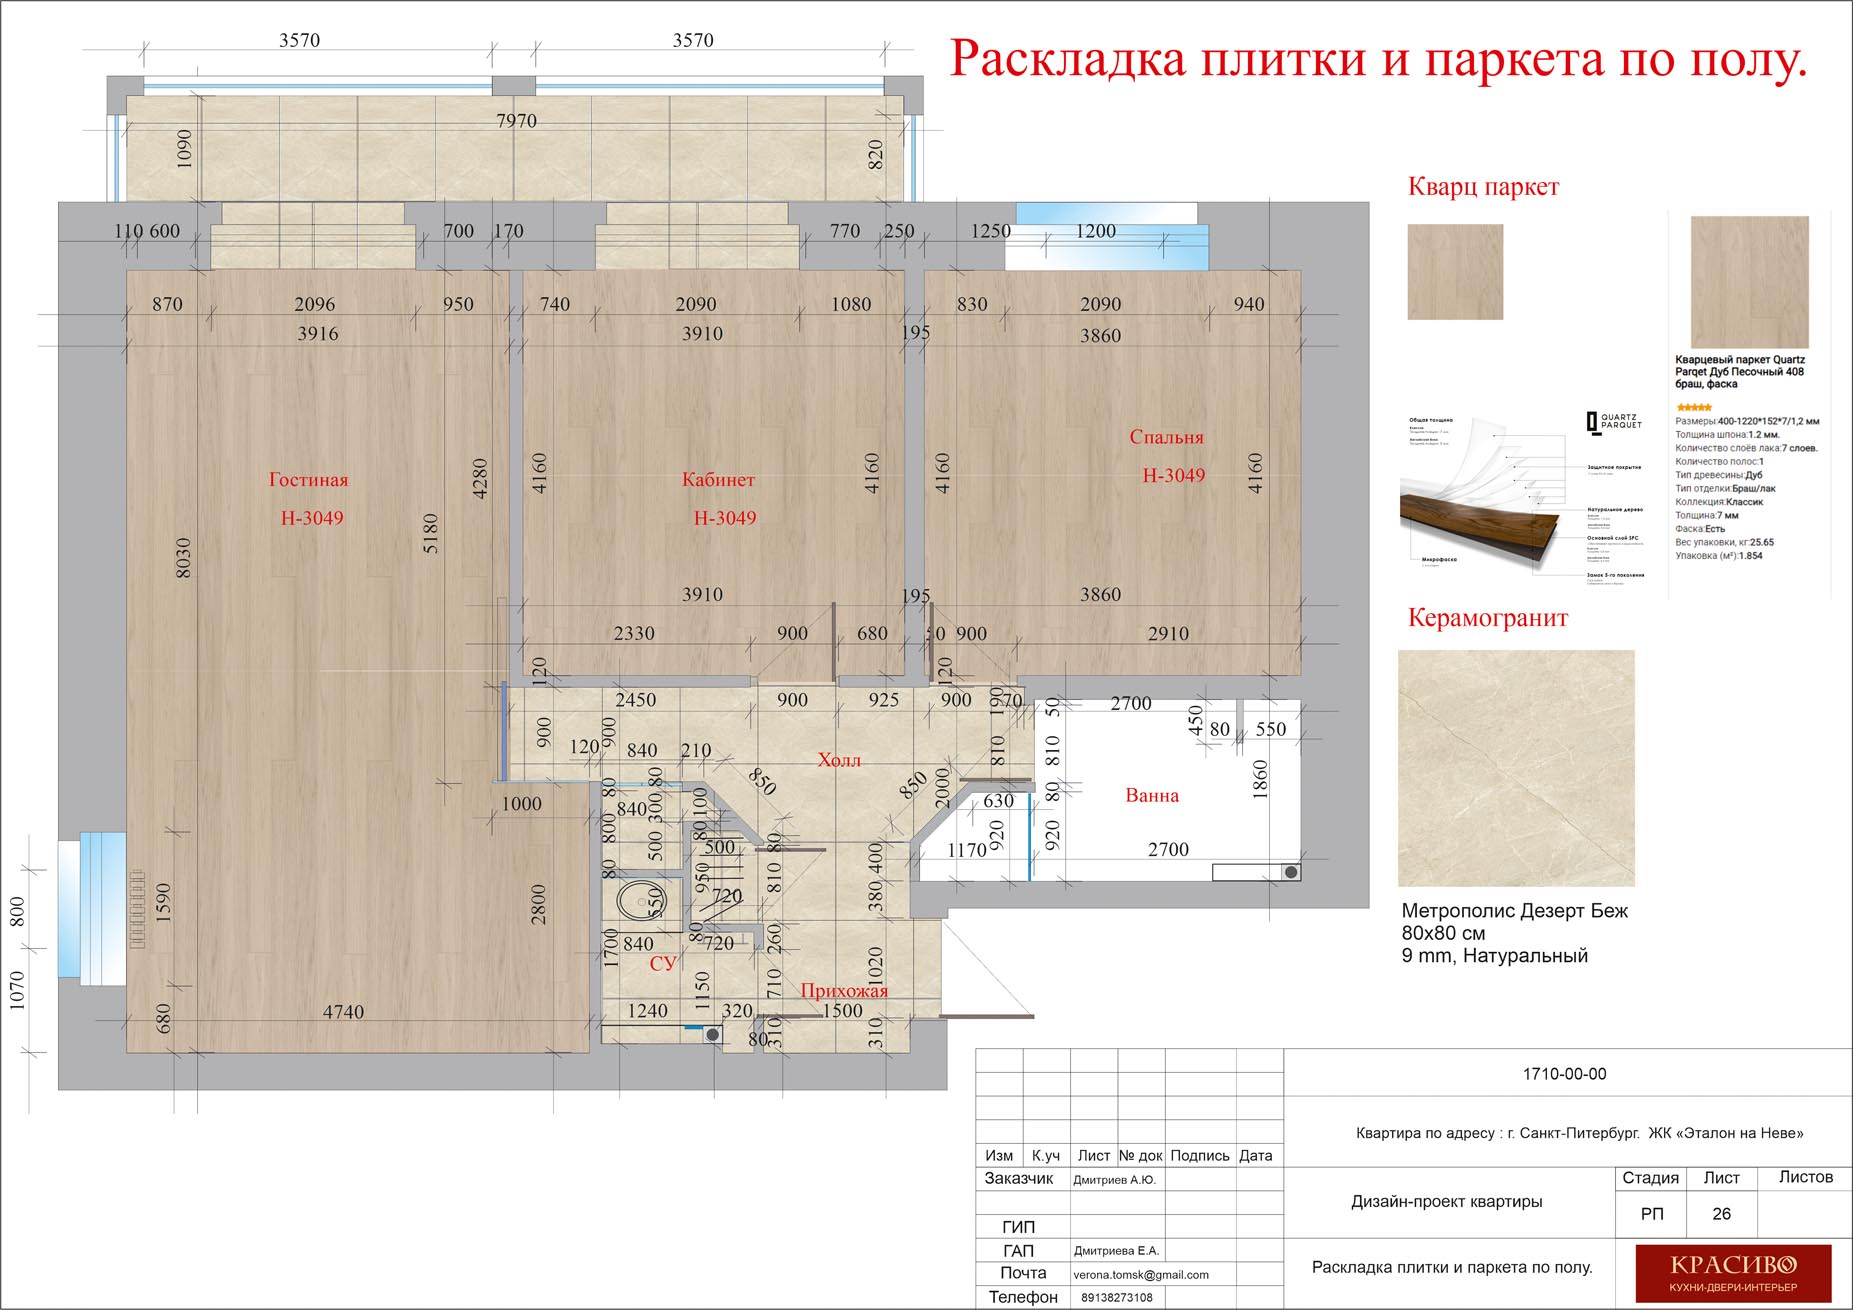
Task: Click the Спальня room label
Action: click(1166, 437)
